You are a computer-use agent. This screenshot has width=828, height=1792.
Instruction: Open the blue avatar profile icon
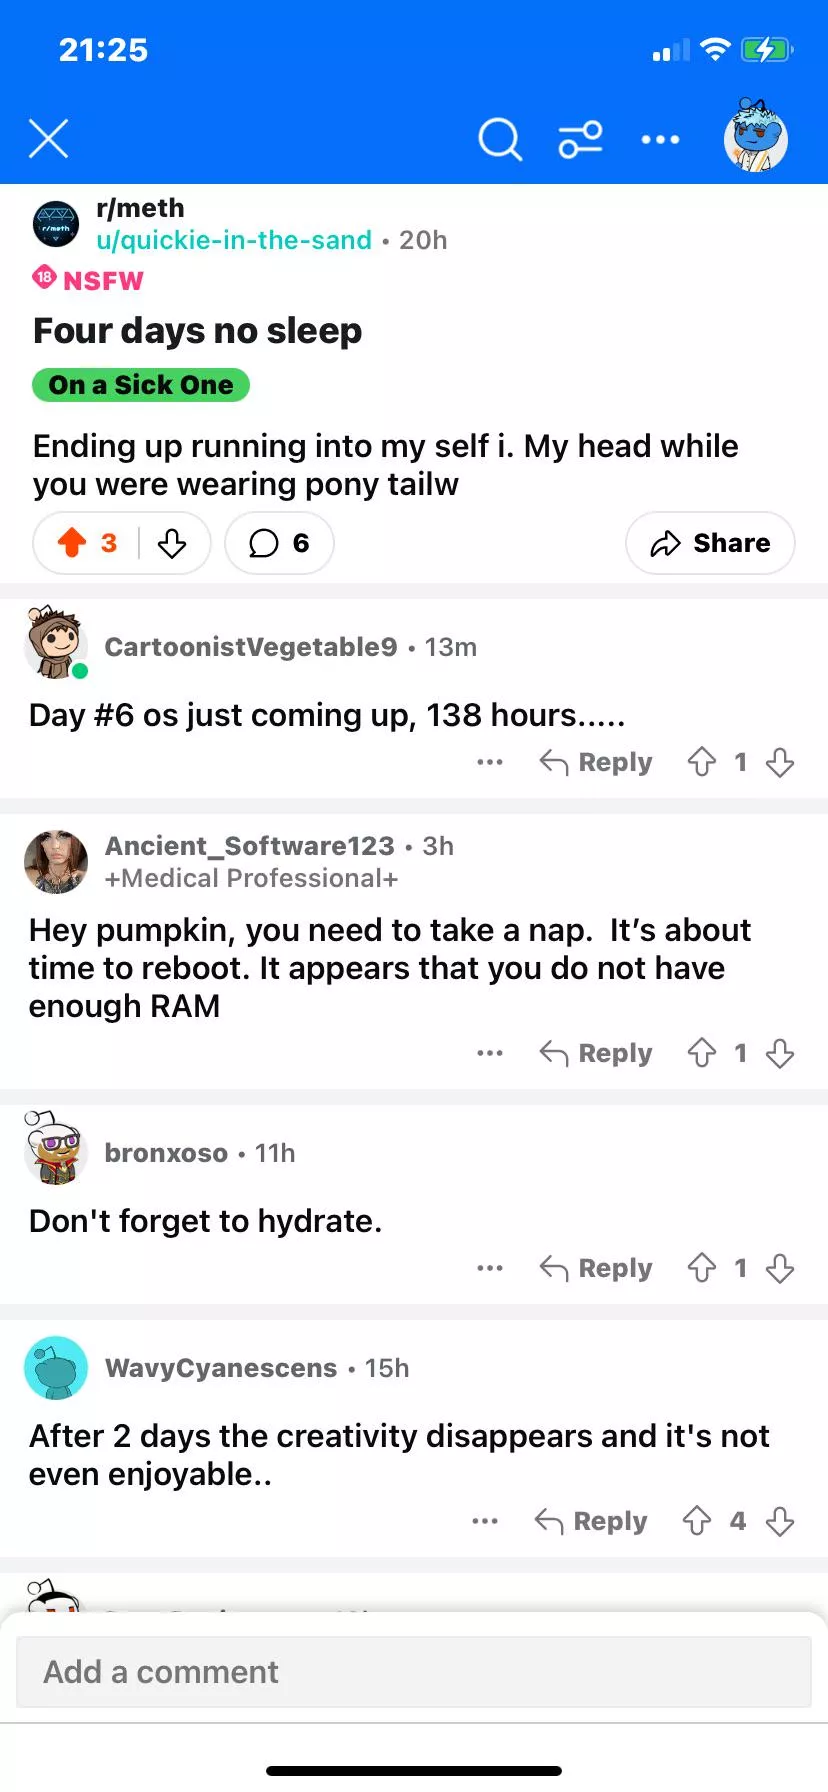[x=755, y=138]
